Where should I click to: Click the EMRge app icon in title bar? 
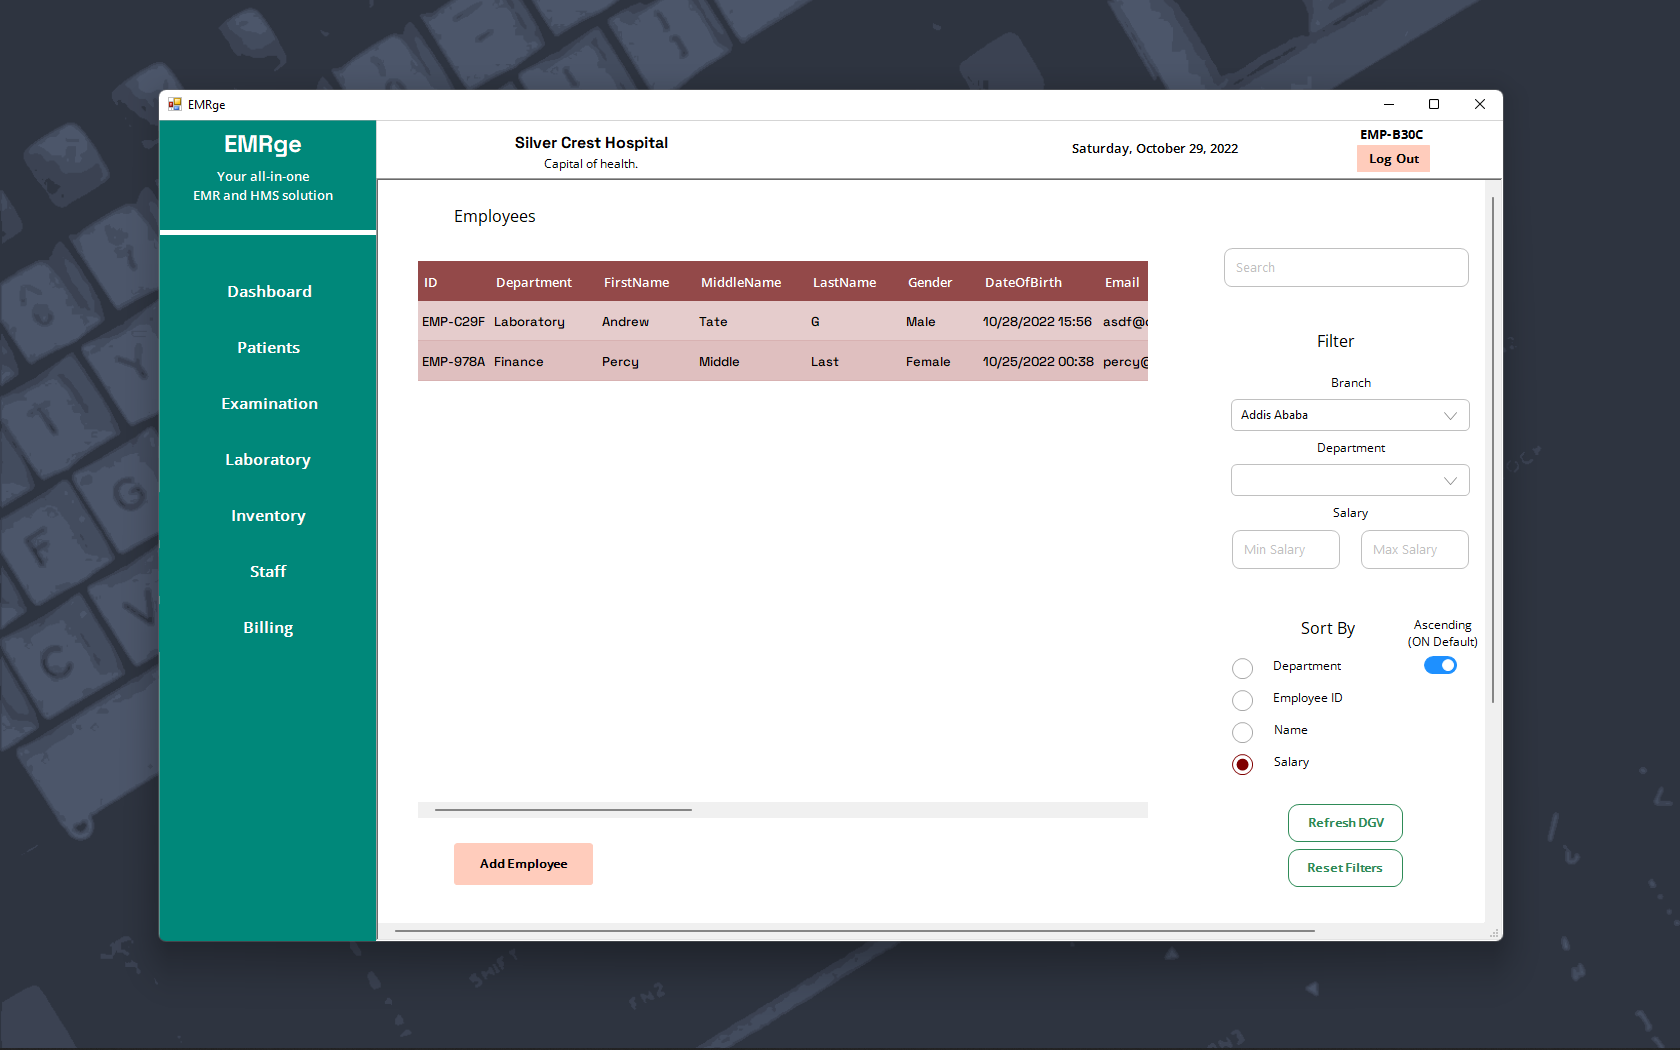175,104
